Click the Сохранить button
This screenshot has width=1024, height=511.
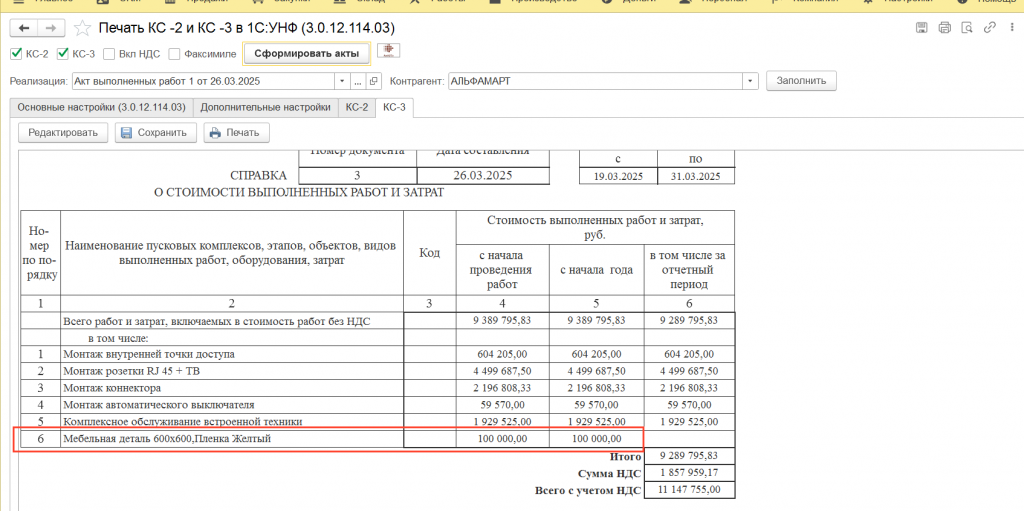pos(155,133)
